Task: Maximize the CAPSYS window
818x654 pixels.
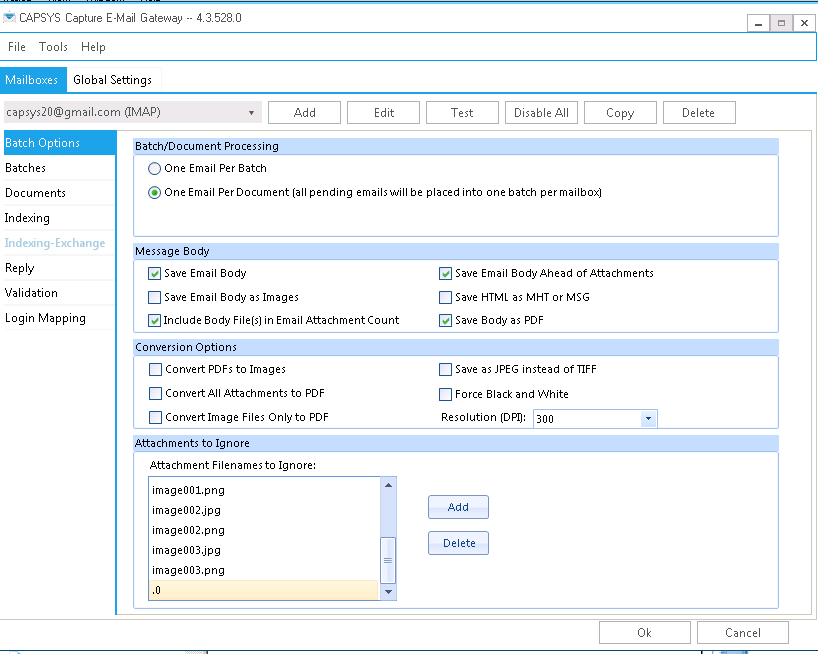Action: pos(781,23)
